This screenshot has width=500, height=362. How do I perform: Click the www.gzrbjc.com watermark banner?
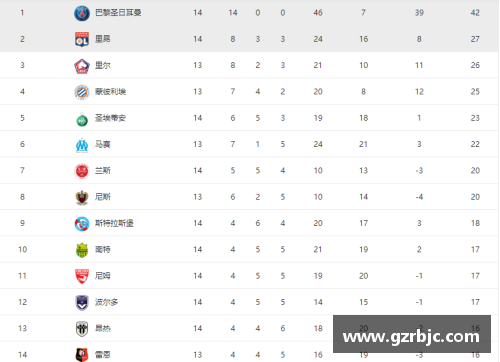412,334
